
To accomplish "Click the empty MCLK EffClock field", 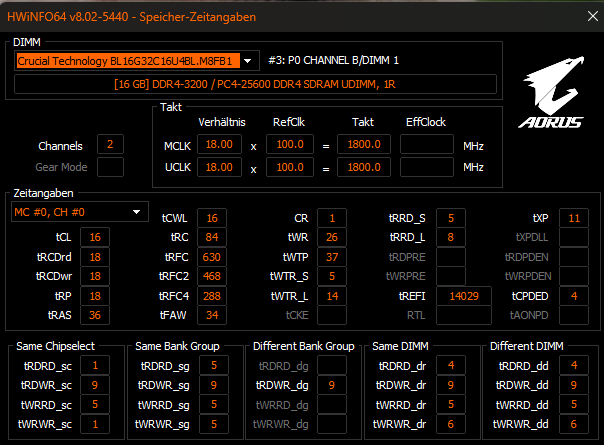I will pos(427,144).
